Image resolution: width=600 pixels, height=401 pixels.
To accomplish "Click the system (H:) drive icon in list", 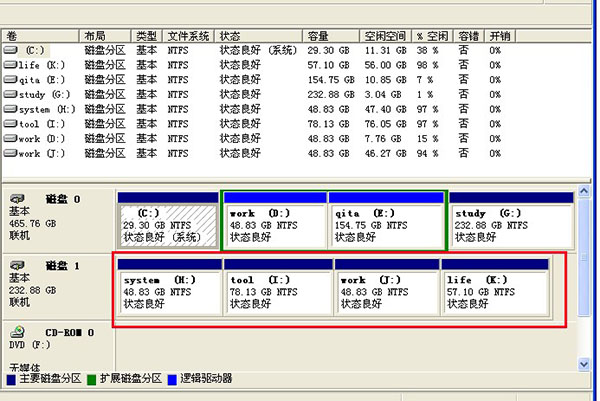I will [11, 110].
